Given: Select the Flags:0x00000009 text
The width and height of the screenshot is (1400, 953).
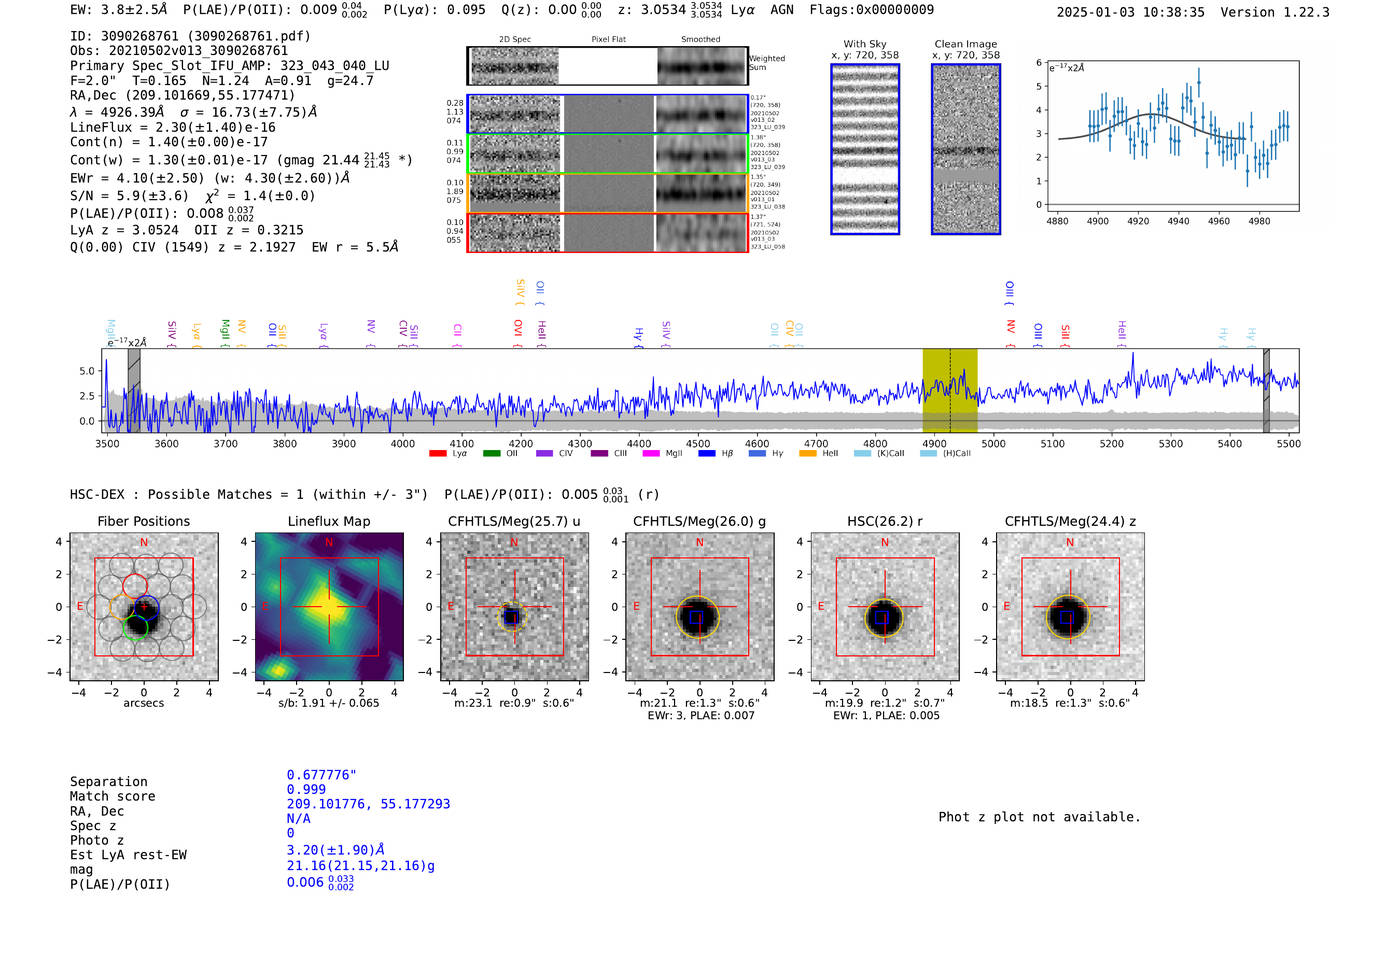Looking at the screenshot, I should 872,10.
